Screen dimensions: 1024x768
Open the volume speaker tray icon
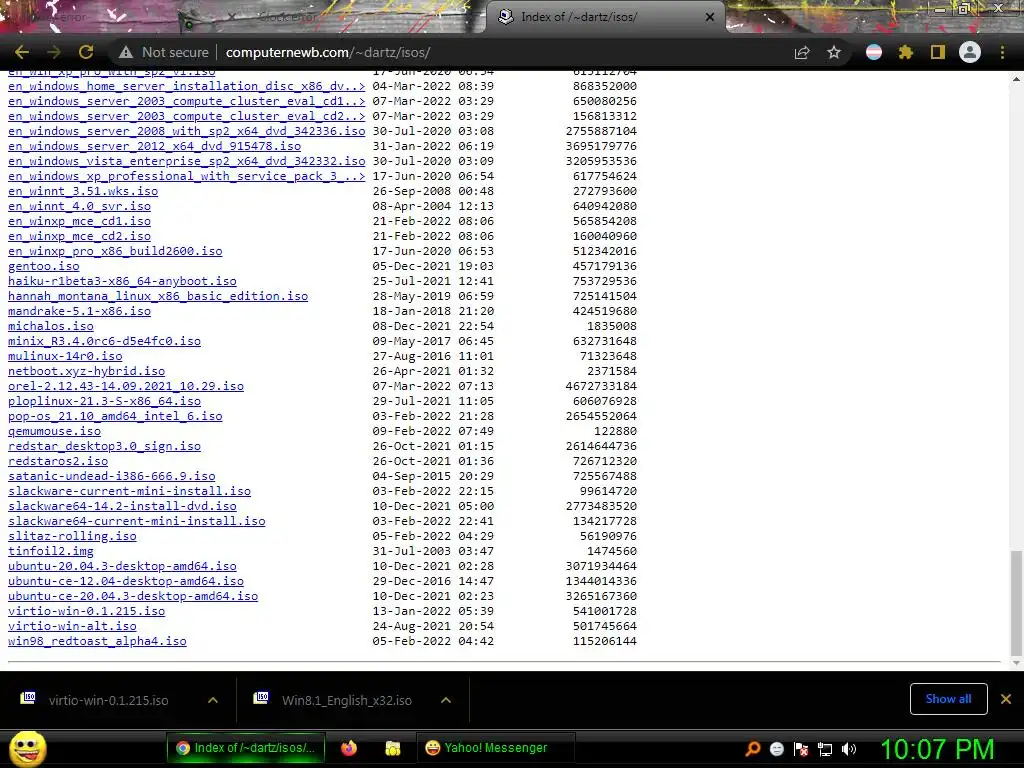tap(849, 749)
